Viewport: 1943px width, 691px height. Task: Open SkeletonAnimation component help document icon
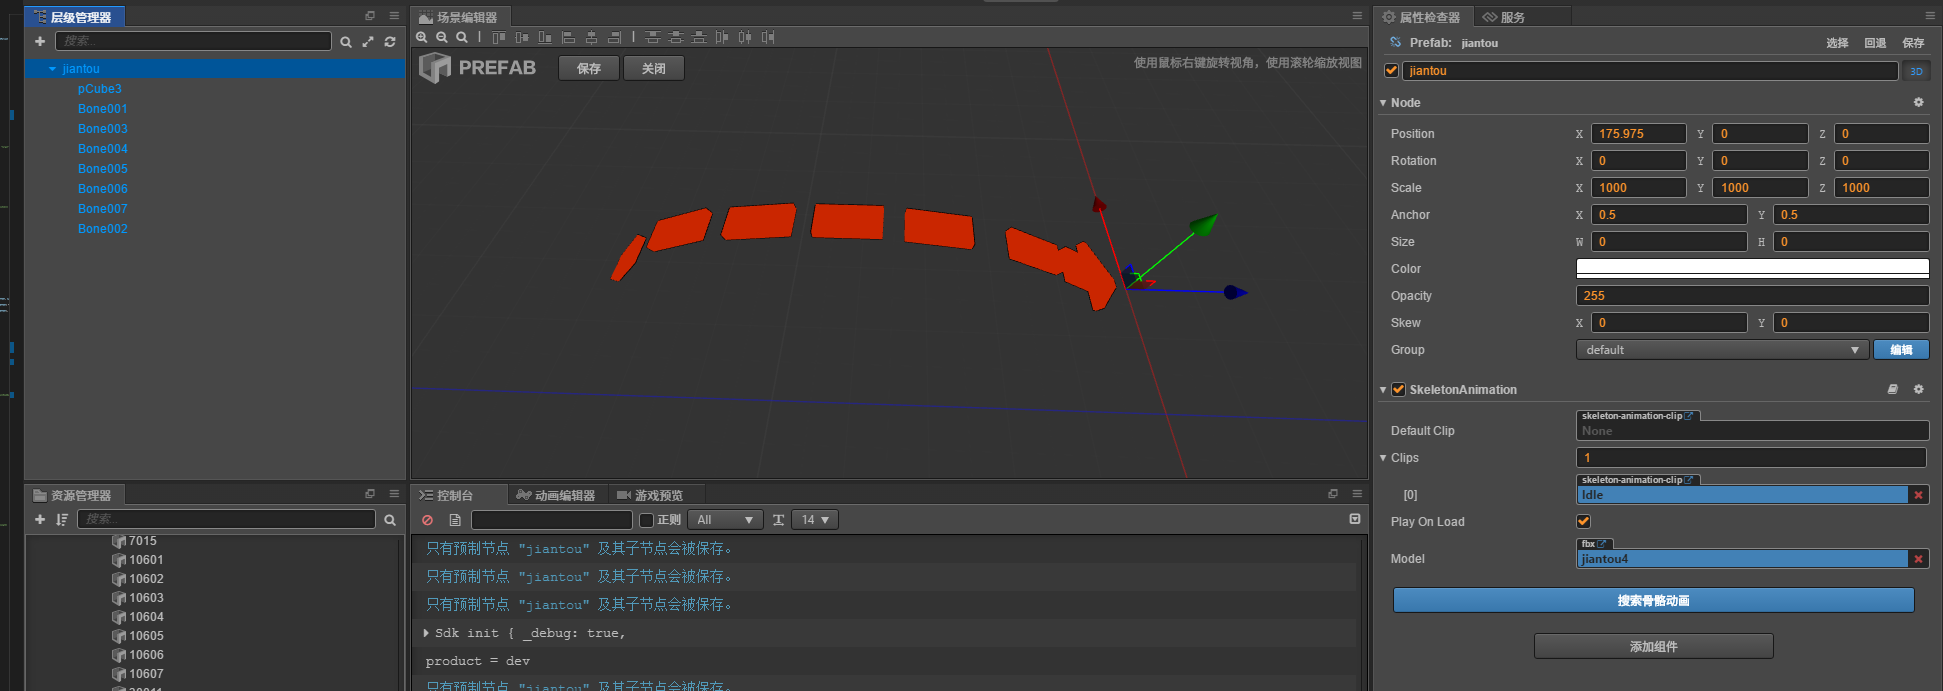pyautogui.click(x=1893, y=389)
